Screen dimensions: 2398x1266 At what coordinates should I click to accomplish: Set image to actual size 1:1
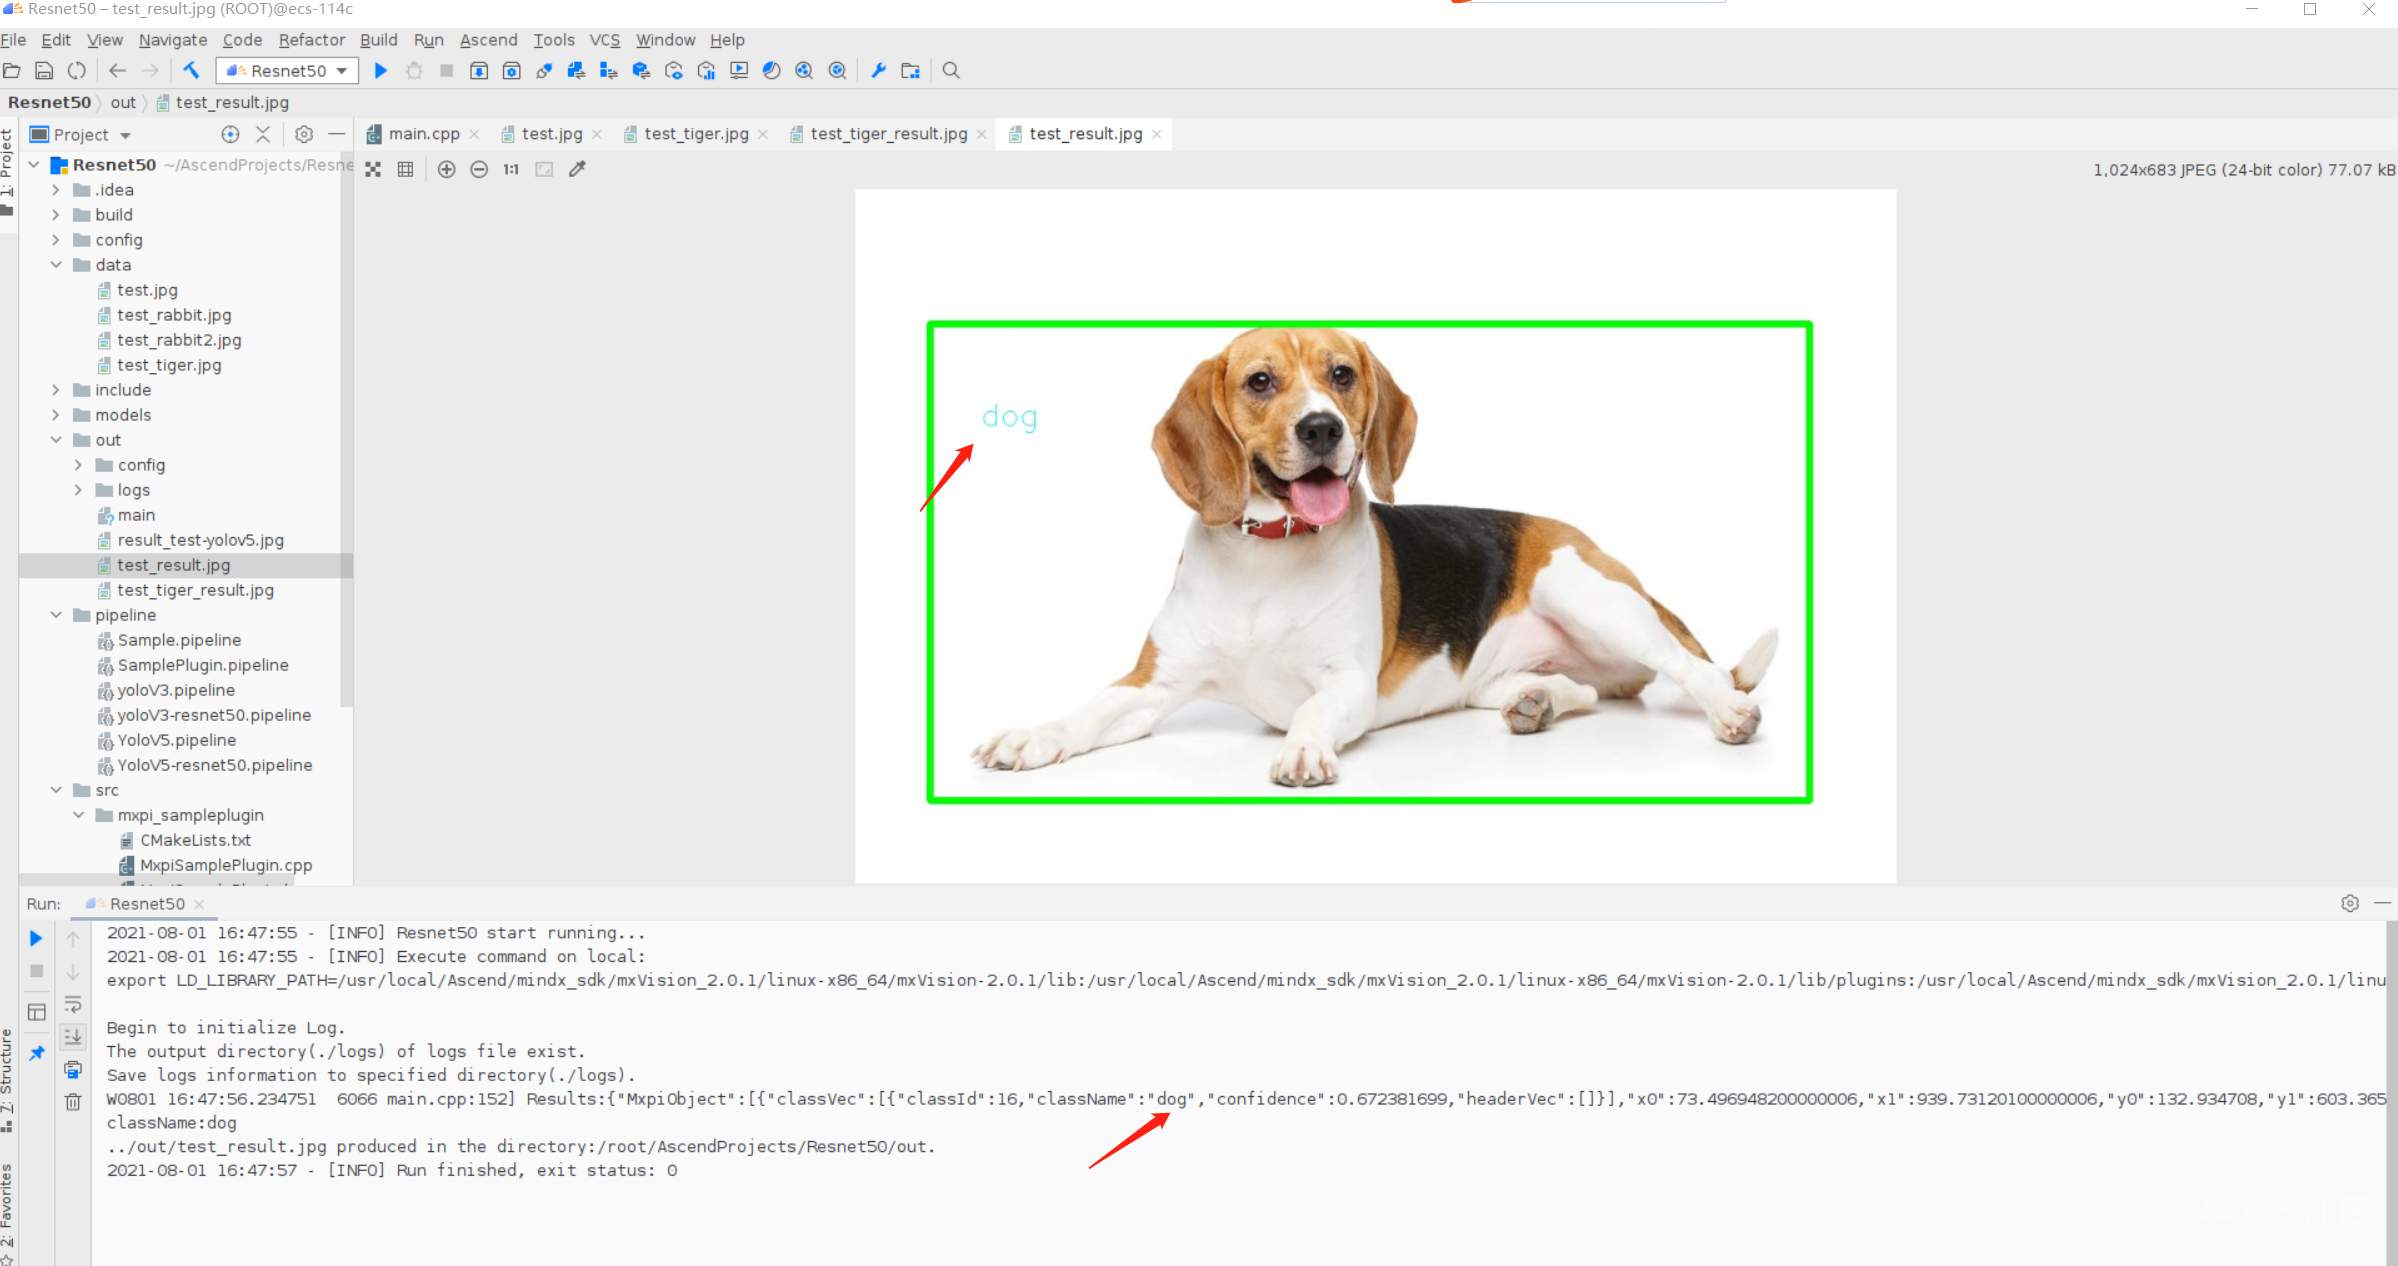coord(511,170)
